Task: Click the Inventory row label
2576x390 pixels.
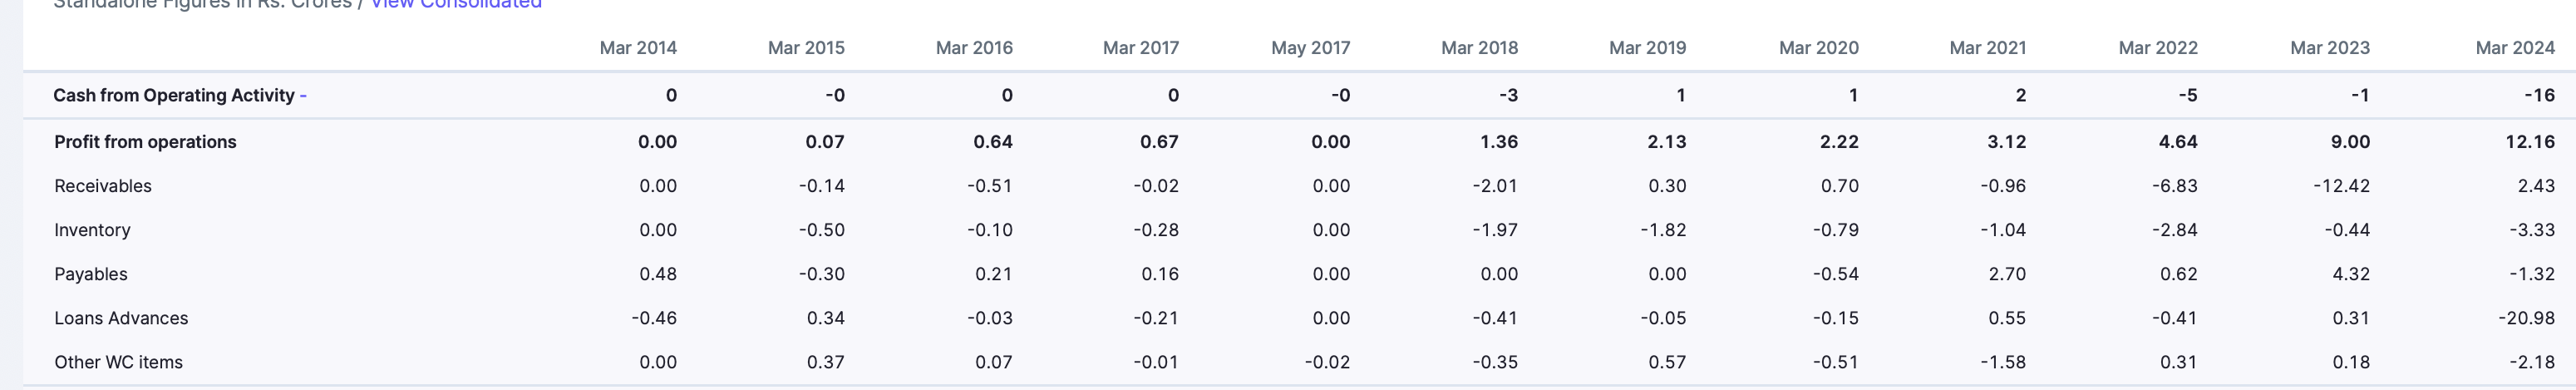Action: click(x=92, y=230)
